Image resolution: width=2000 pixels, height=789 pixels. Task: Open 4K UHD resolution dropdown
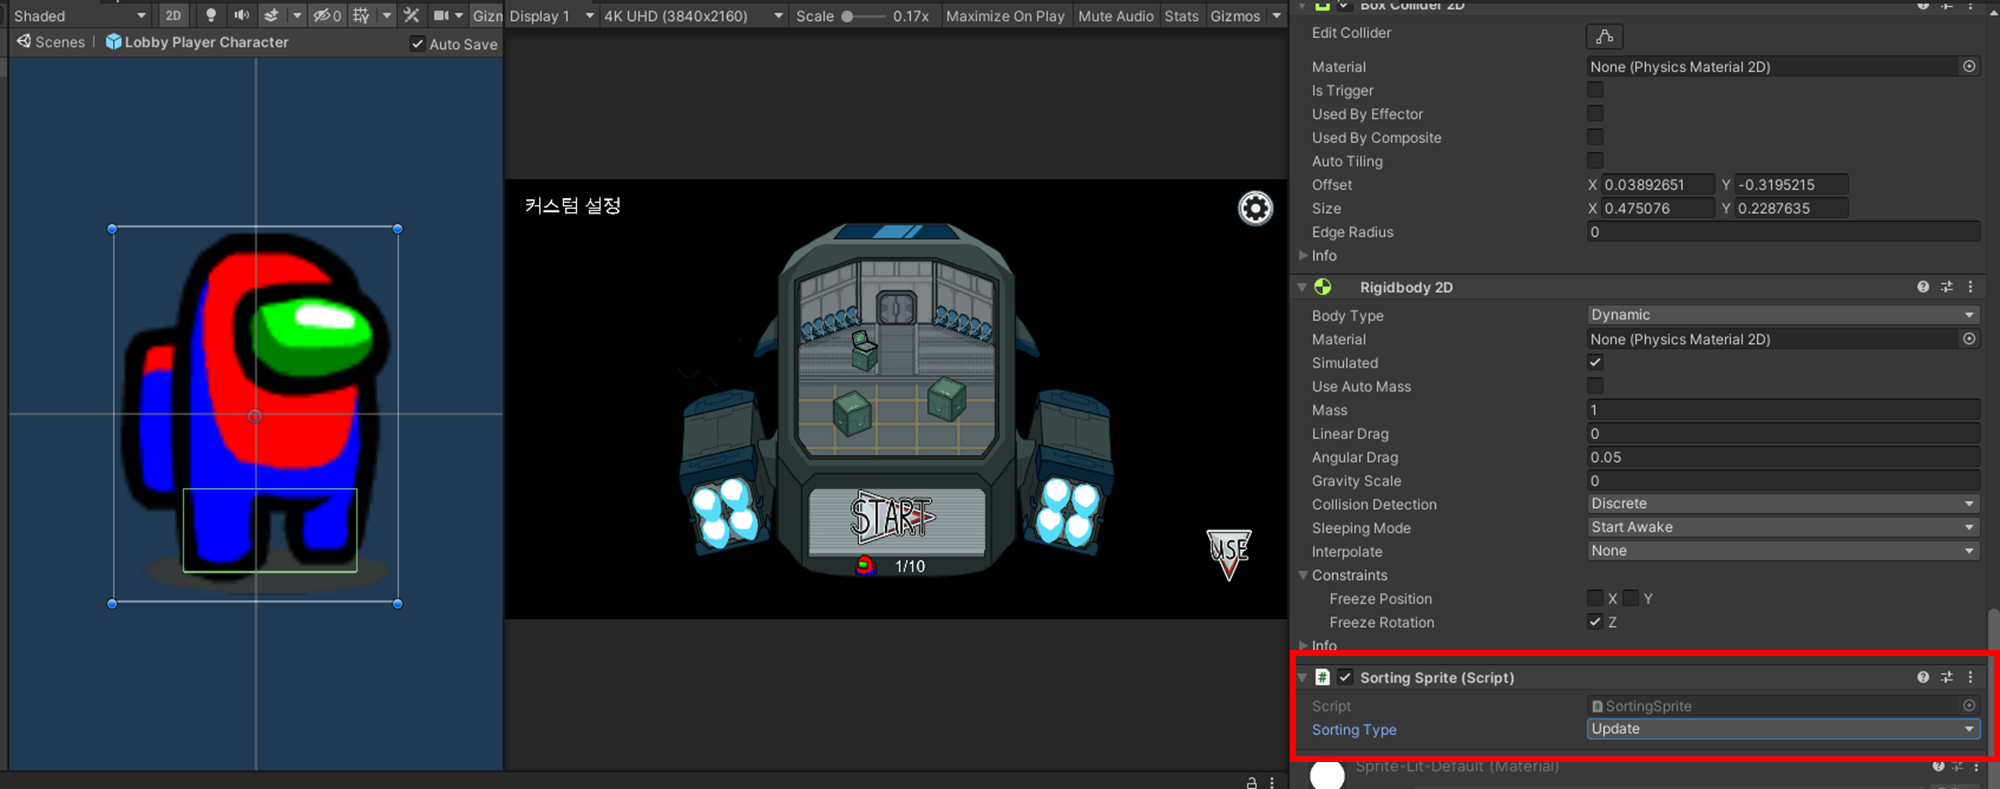[693, 15]
